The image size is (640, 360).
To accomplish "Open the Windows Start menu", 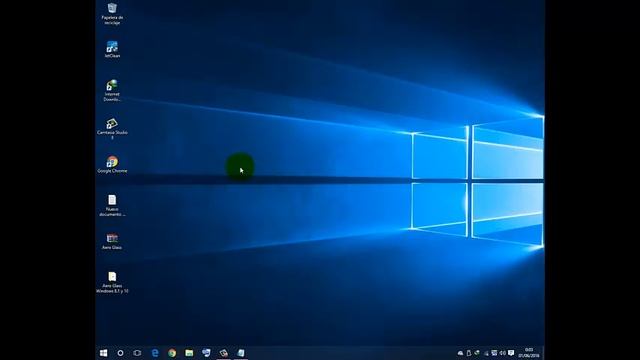I will tap(103, 353).
